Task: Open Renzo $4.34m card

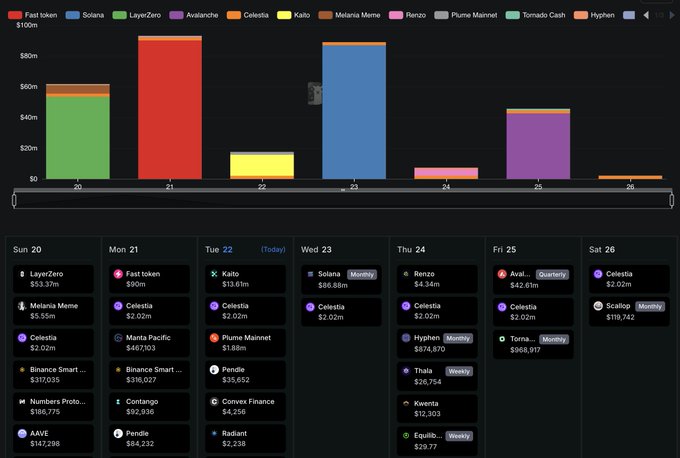Action: tap(437, 279)
